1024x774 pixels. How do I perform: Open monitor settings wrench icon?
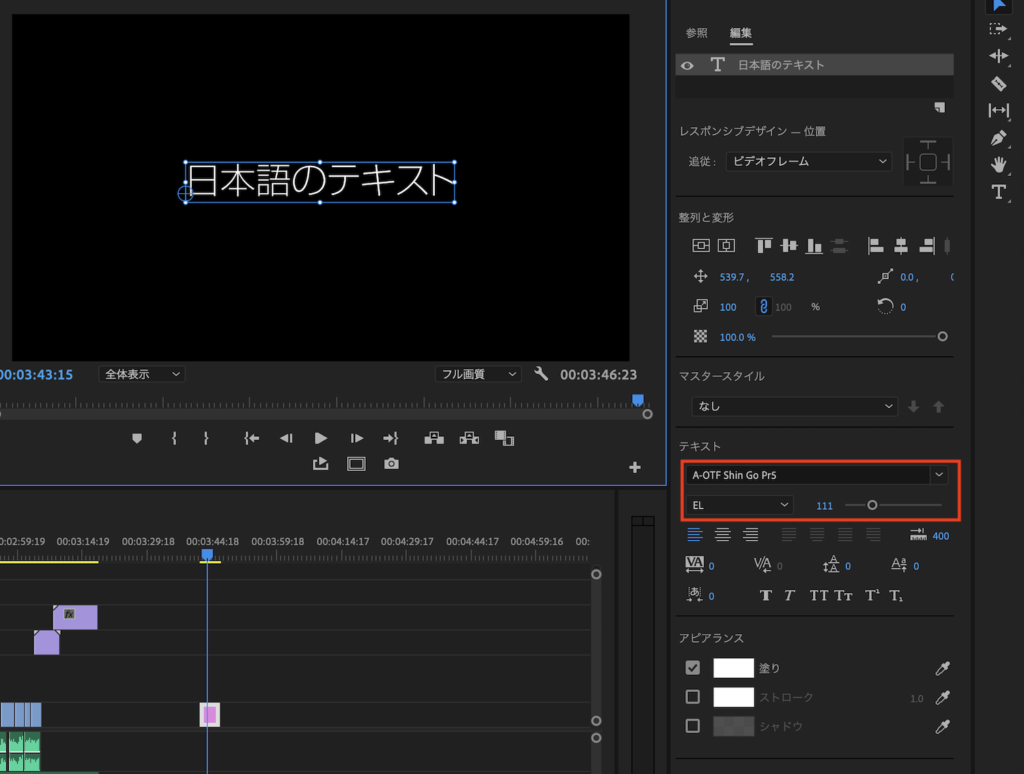541,374
